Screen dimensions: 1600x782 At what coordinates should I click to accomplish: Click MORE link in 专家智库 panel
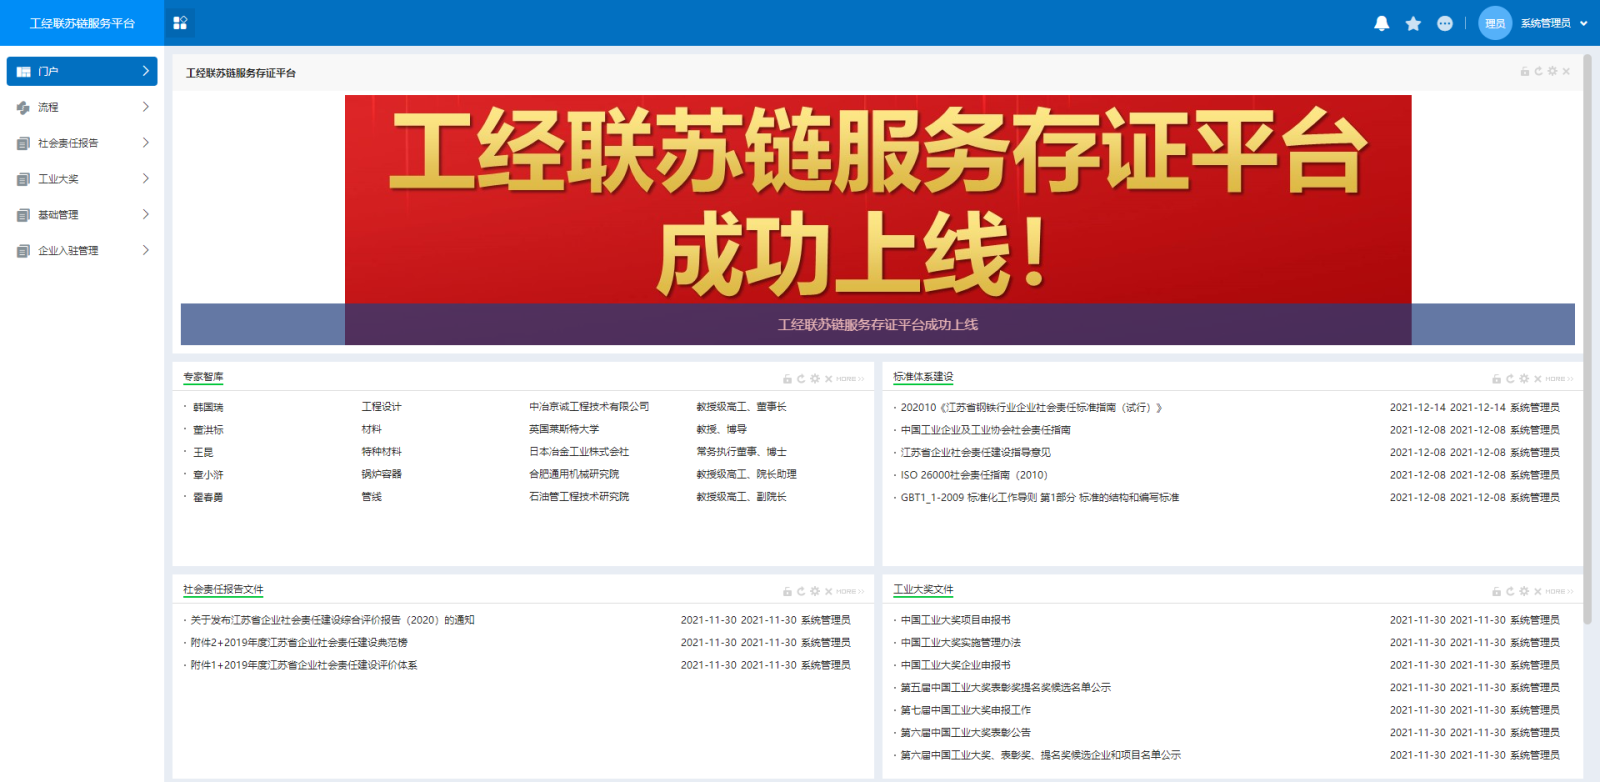tap(850, 379)
